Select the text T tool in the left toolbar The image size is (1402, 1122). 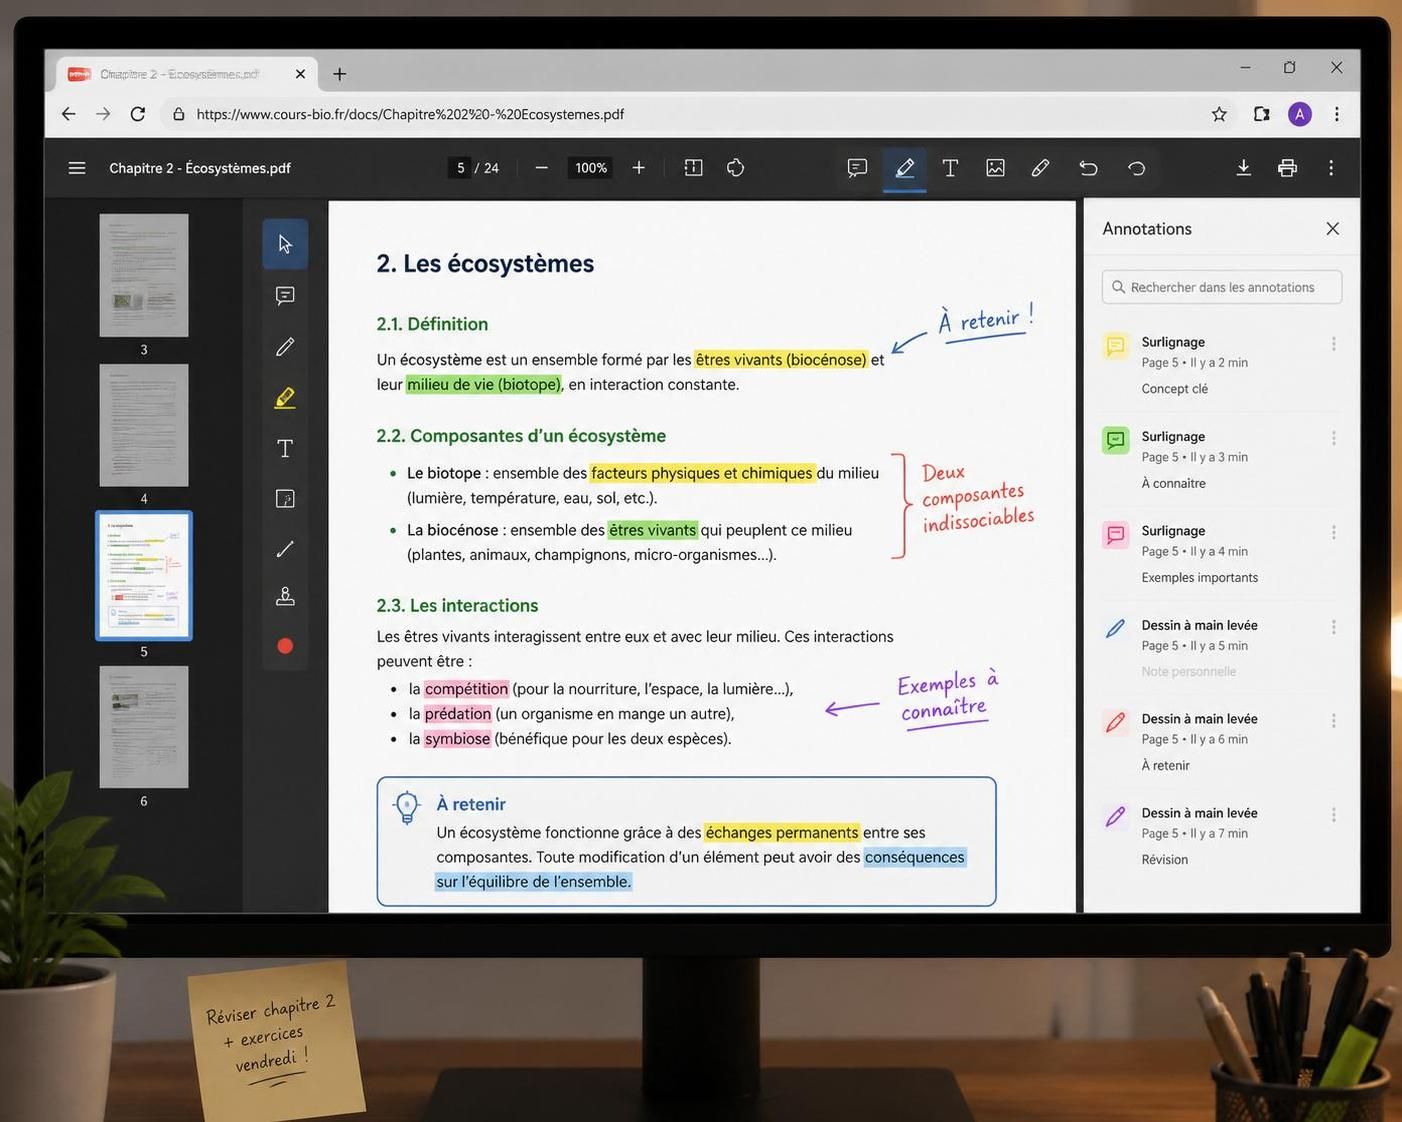tap(285, 448)
